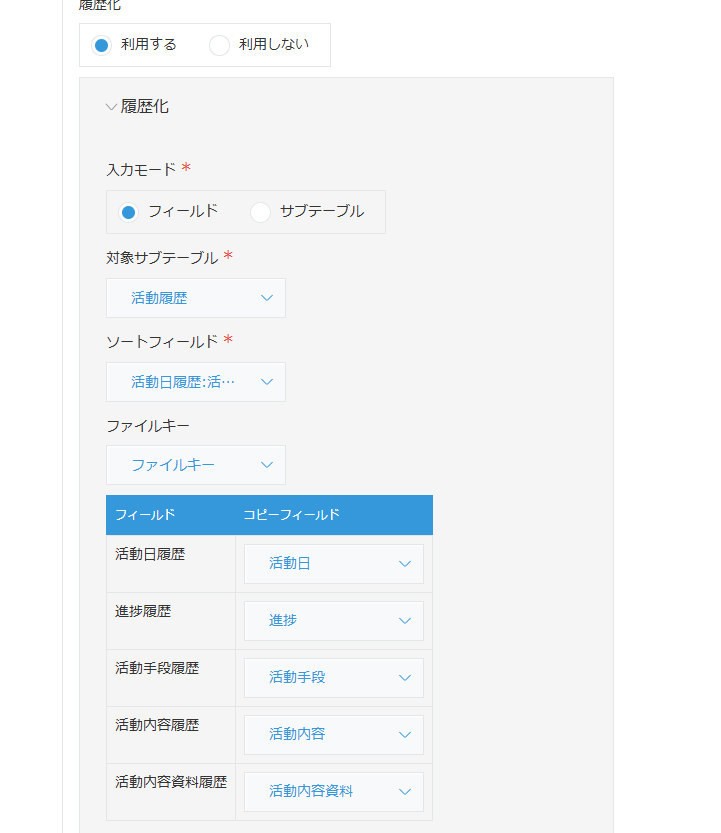
Task: Choose サブテーブル input mode
Action: tap(260, 212)
